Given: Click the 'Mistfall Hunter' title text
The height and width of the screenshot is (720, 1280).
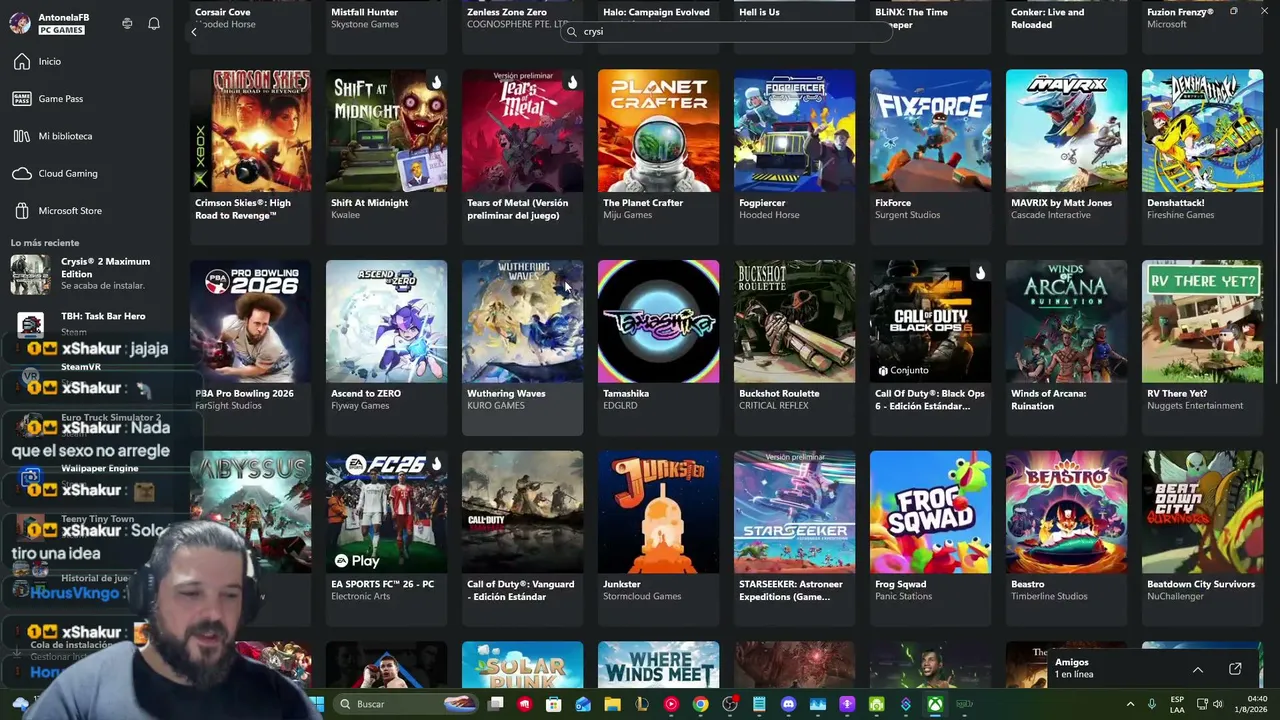Looking at the screenshot, I should (365, 13).
